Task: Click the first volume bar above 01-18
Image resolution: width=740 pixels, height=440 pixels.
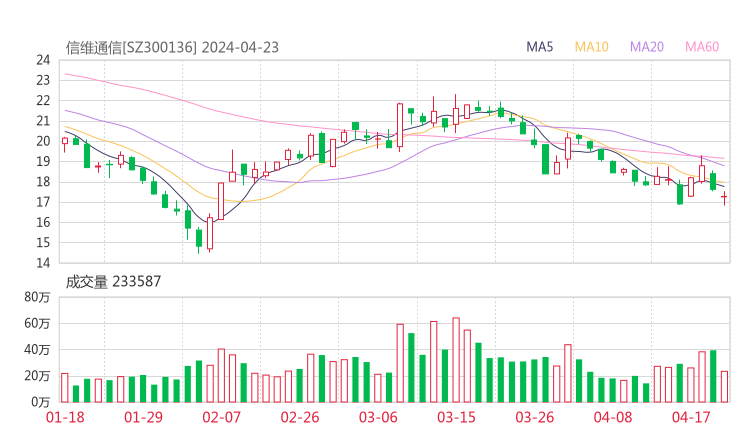Action: (65, 388)
